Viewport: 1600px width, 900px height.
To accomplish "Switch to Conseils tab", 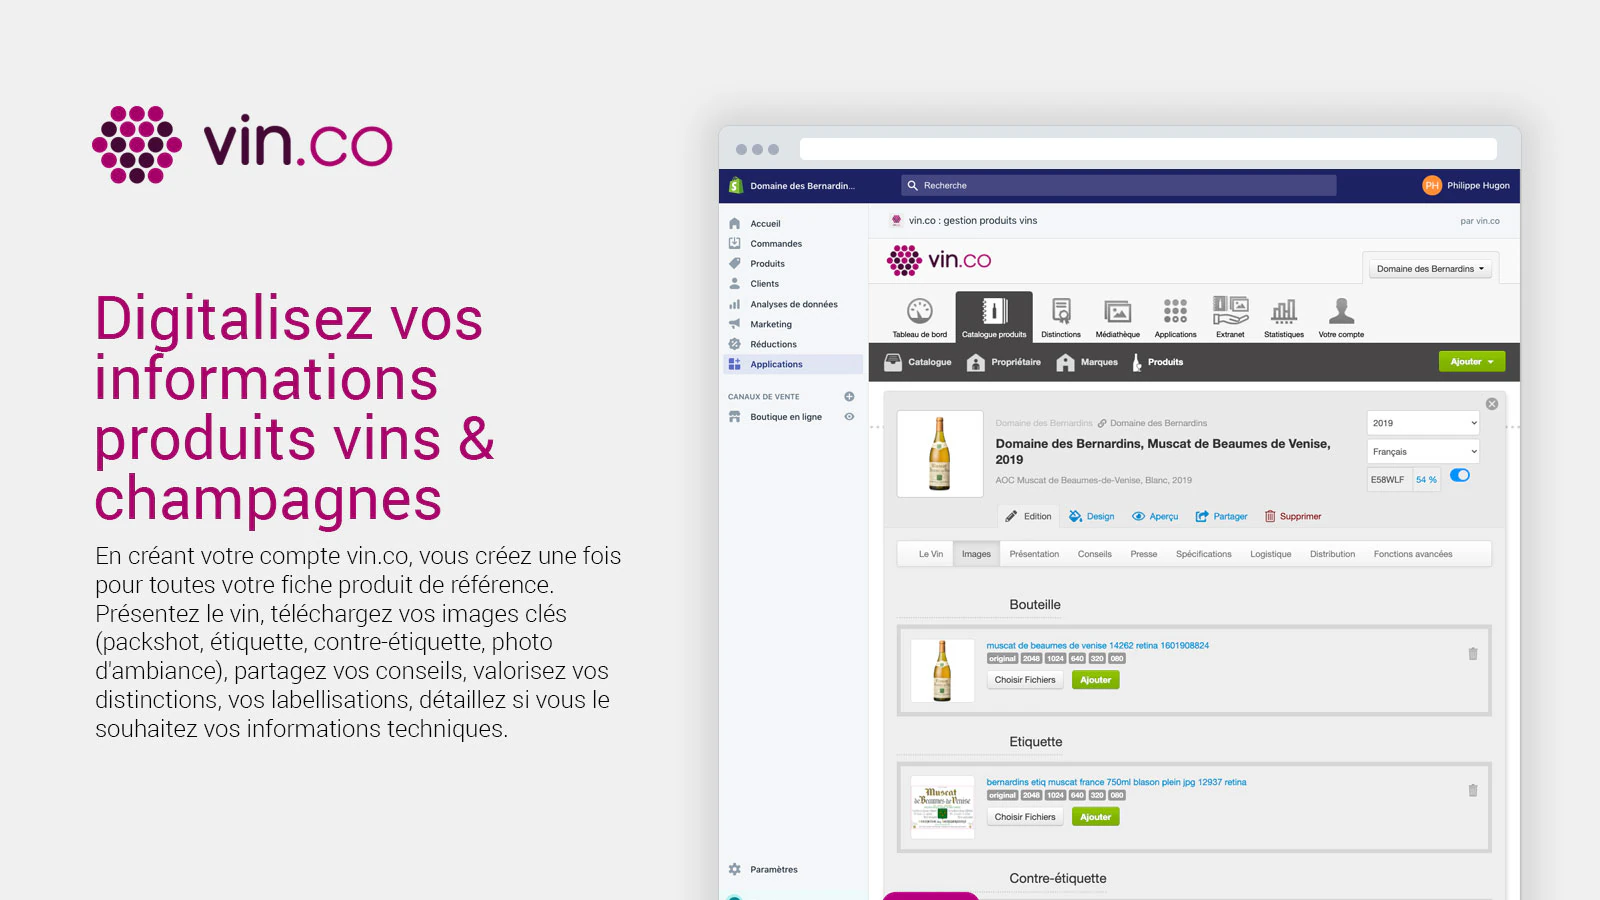I will [x=1095, y=554].
